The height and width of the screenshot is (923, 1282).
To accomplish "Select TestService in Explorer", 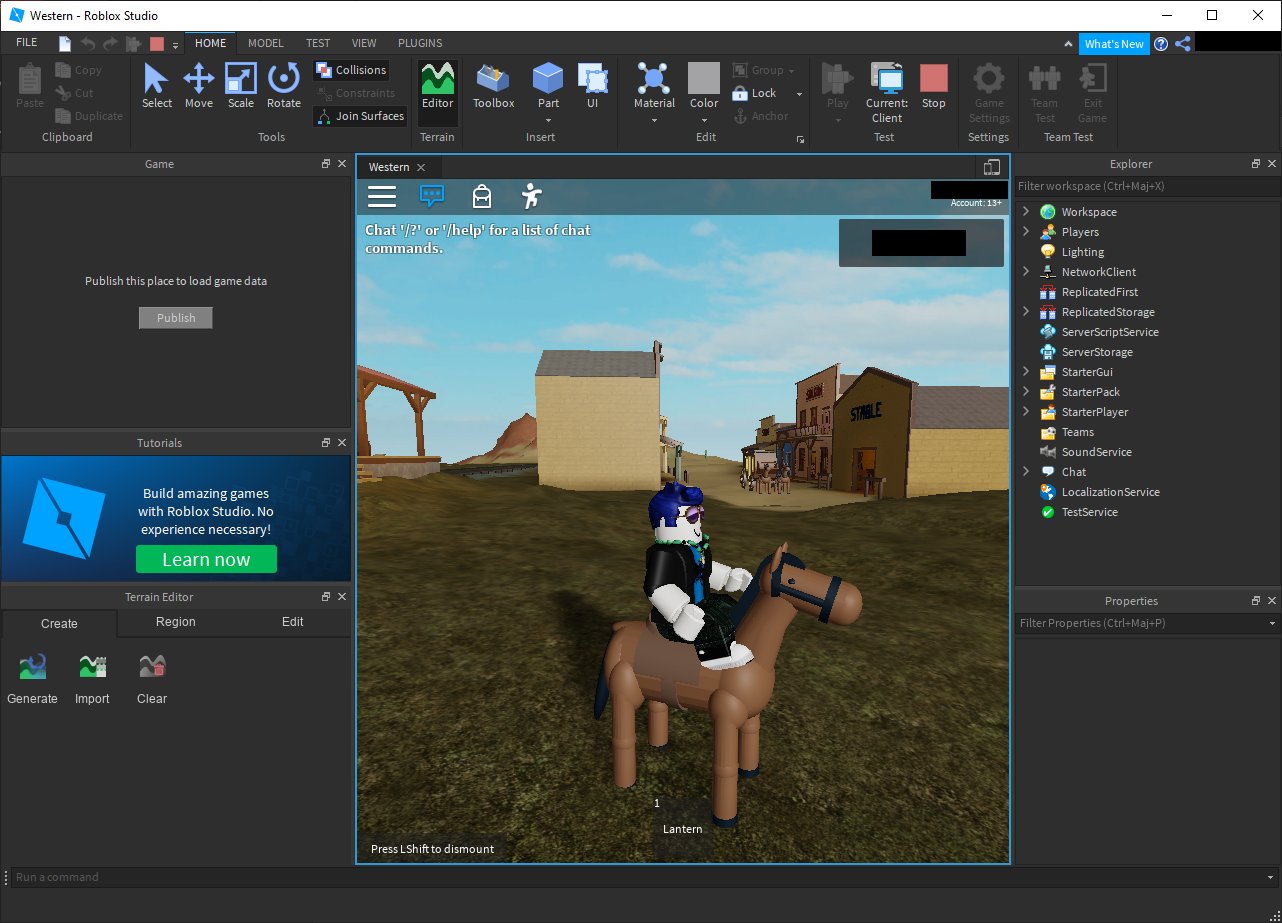I will 1090,512.
